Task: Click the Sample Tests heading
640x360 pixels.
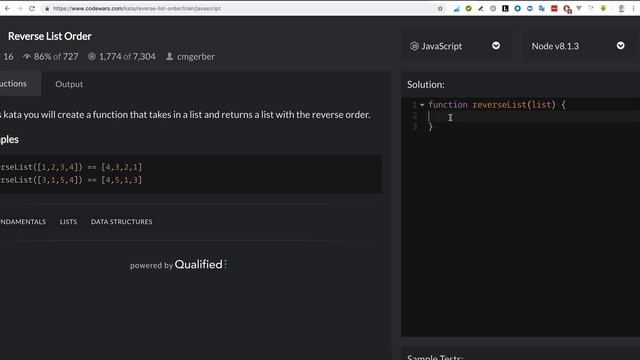Action: coord(435,357)
